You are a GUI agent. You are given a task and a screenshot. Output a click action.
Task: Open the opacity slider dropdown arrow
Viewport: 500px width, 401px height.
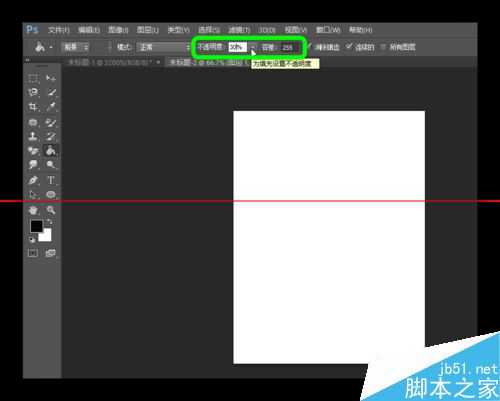coord(253,47)
